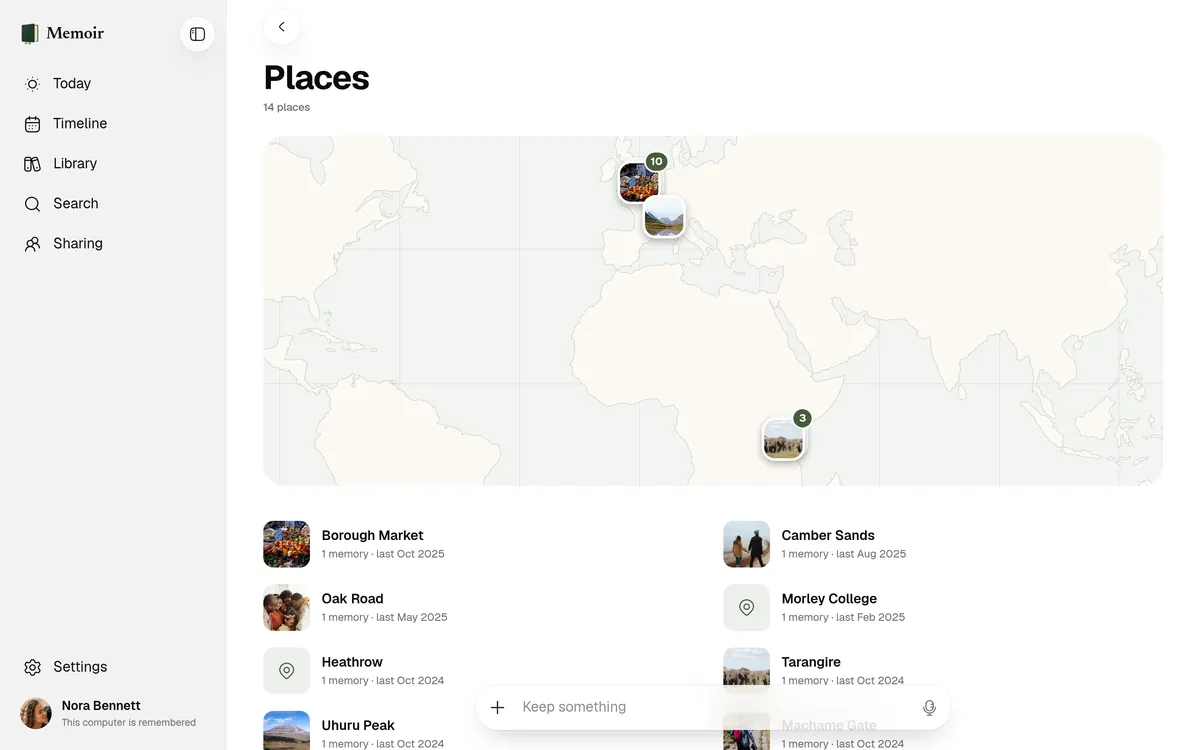Open Timeline in the sidebar

113,124
